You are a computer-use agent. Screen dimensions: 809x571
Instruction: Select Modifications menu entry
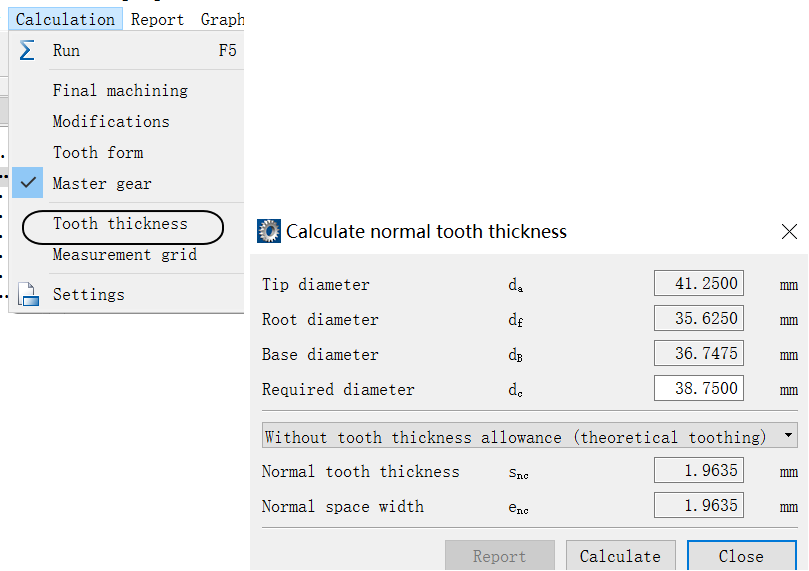[111, 122]
